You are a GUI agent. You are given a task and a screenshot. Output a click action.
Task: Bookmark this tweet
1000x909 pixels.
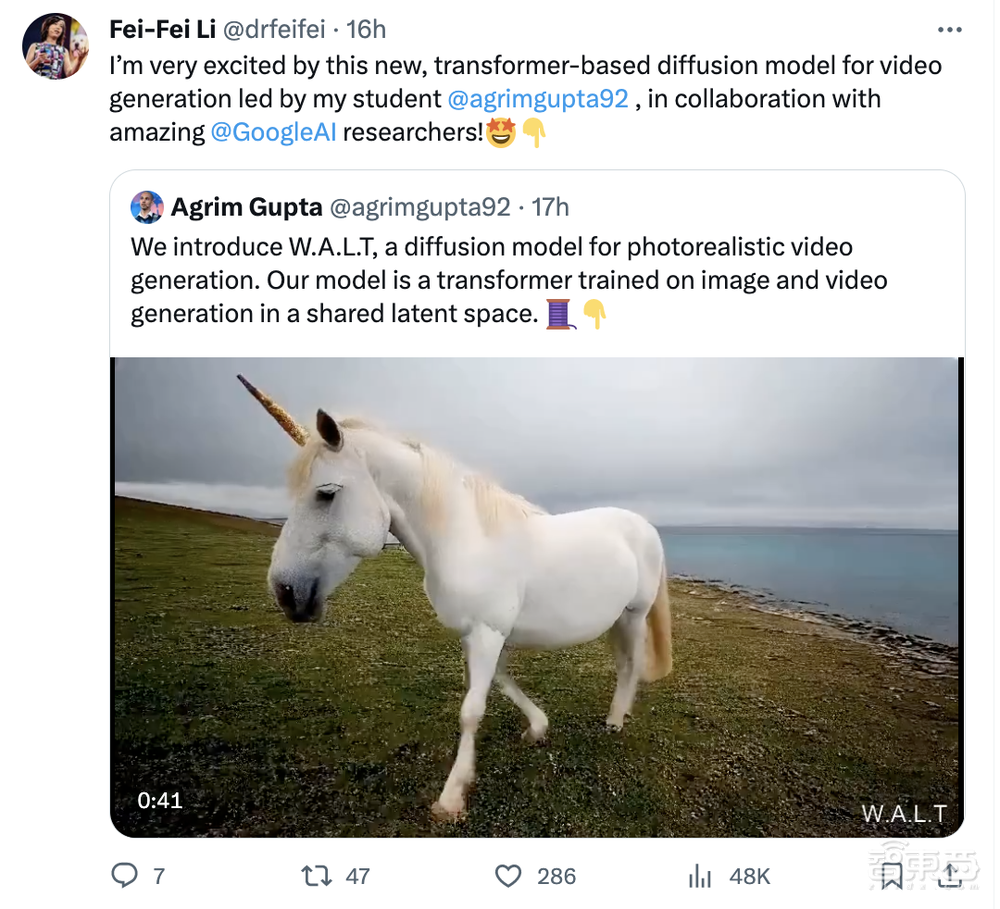[892, 876]
